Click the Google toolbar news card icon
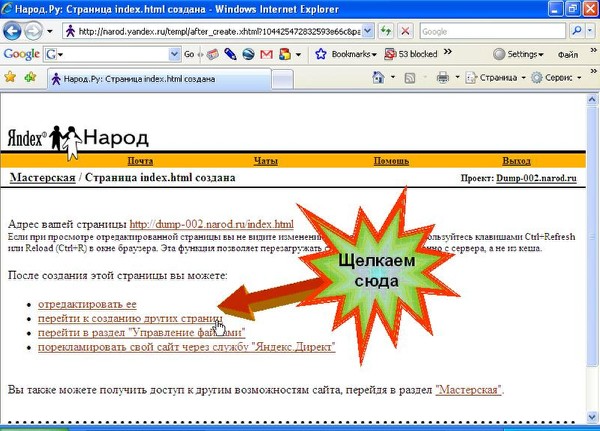This screenshot has width=600, height=431. click(x=212, y=55)
